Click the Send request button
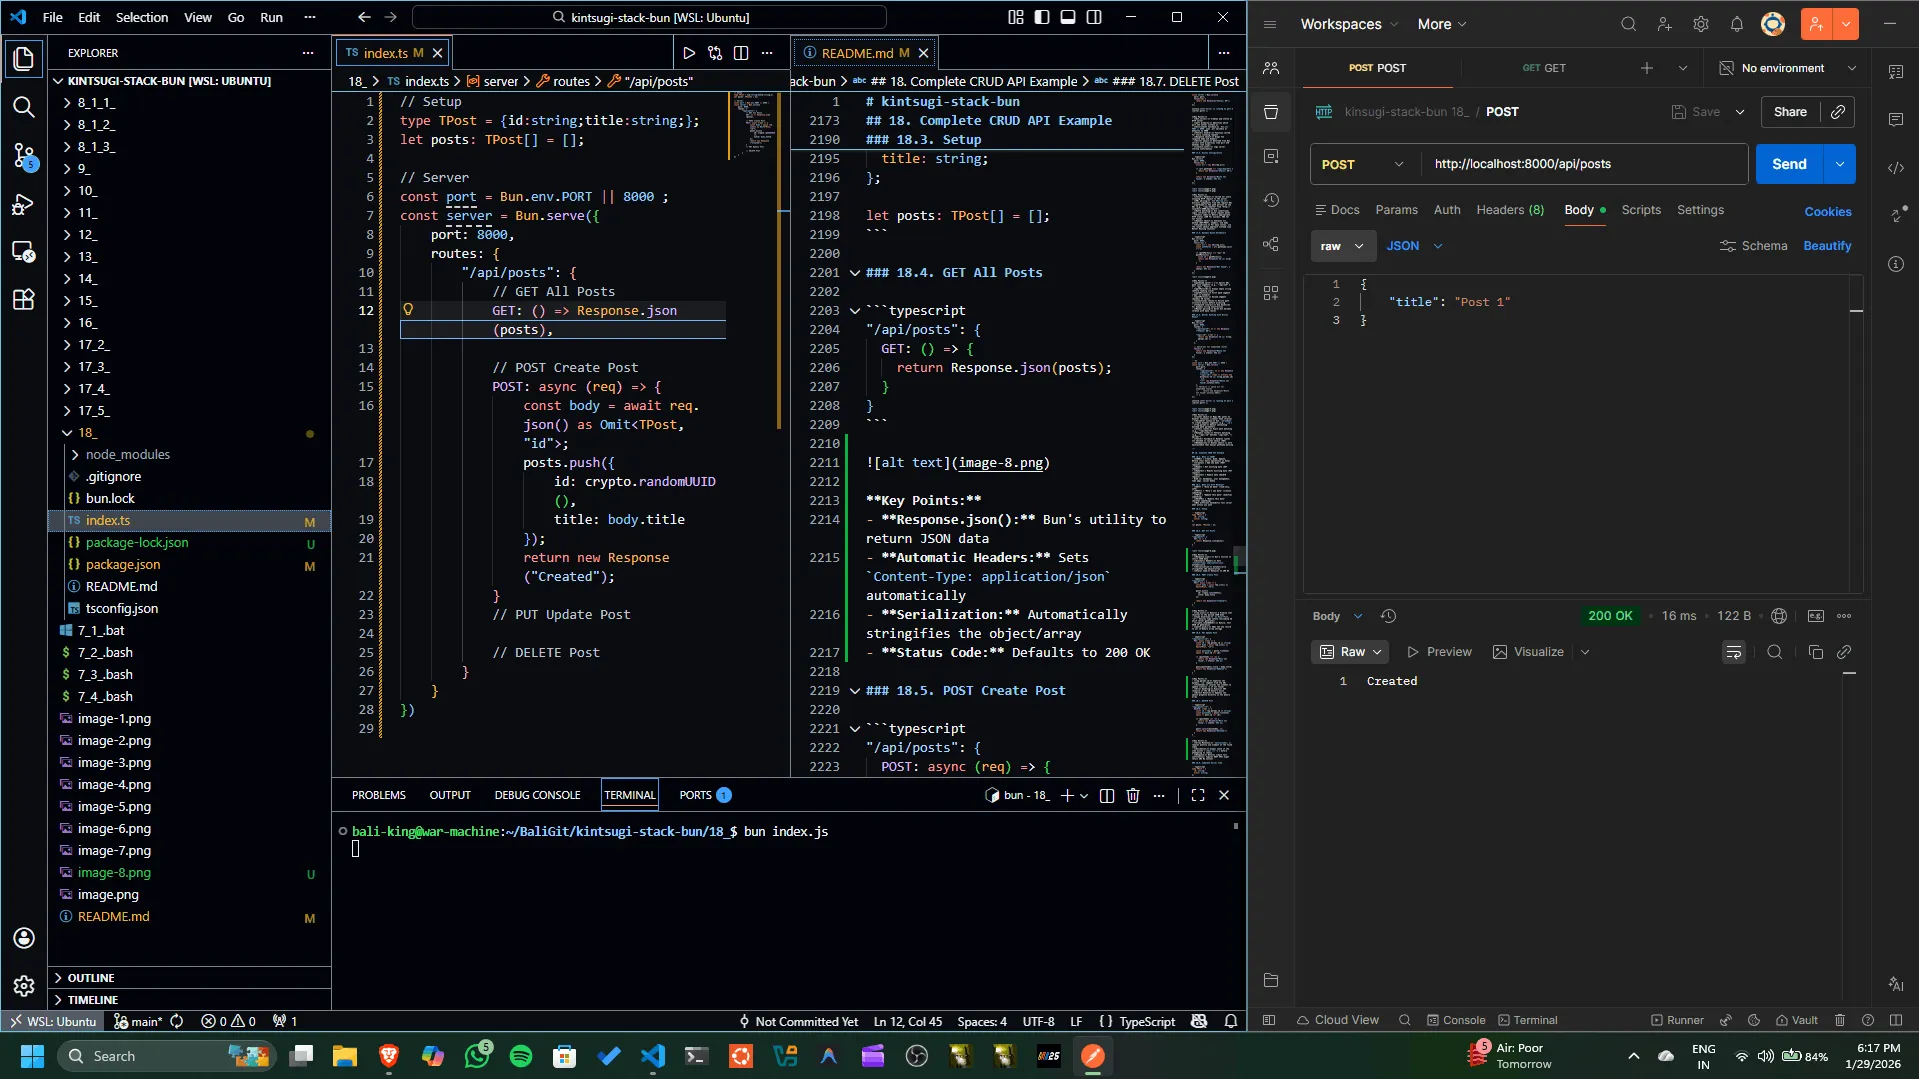The image size is (1919, 1079). (1789, 164)
